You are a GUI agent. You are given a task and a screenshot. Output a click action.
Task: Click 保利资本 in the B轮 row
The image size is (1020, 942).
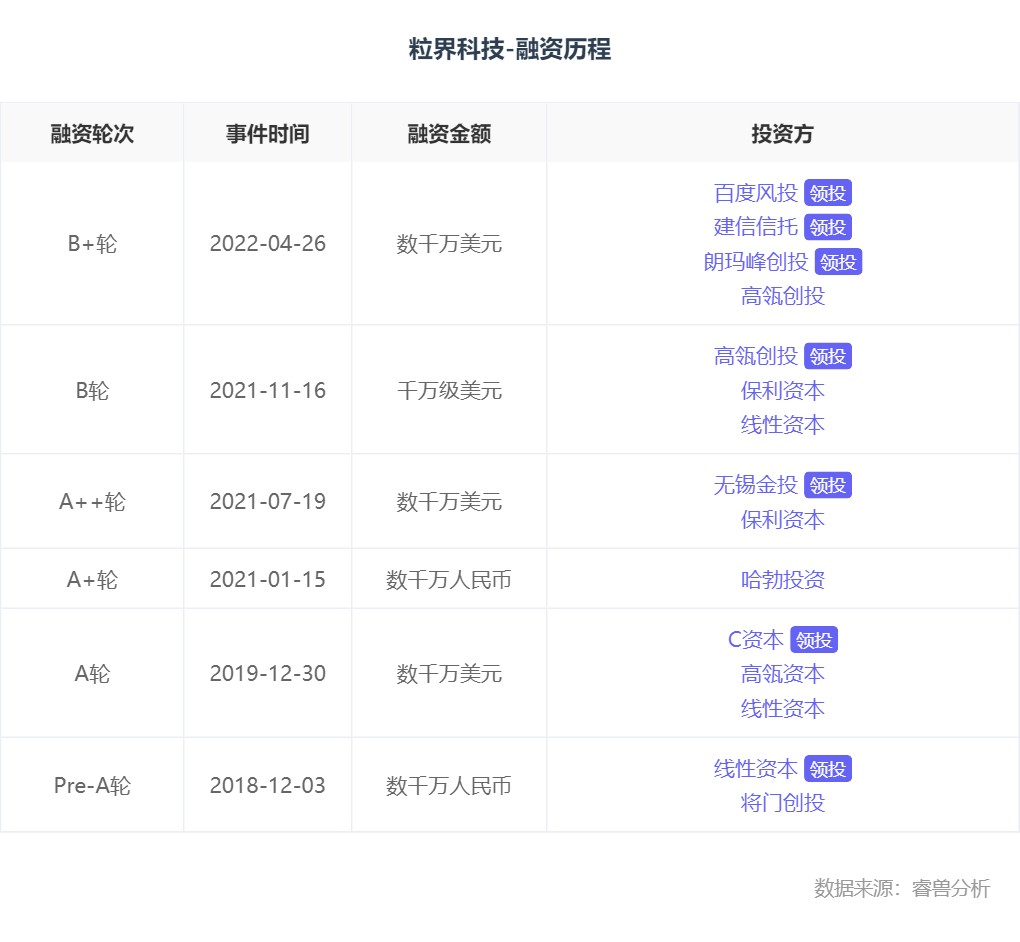click(x=783, y=391)
